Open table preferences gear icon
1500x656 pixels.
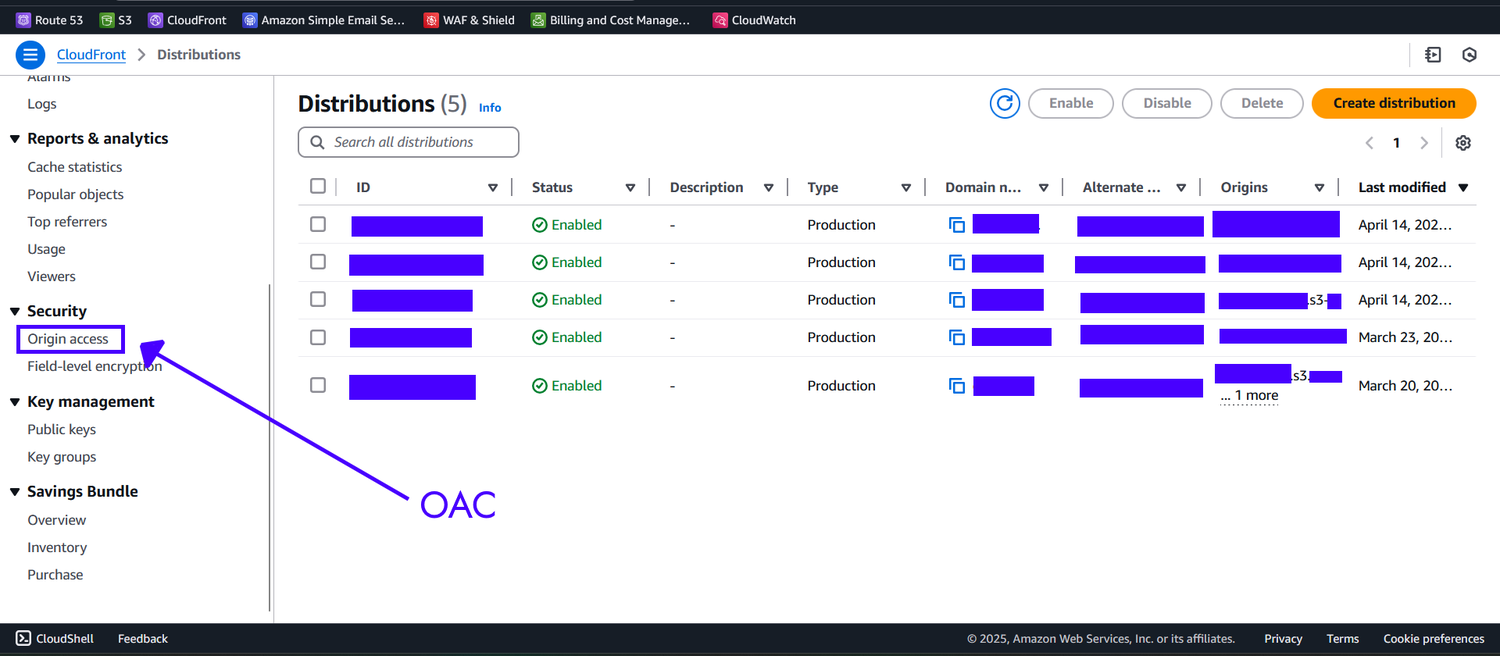1463,143
